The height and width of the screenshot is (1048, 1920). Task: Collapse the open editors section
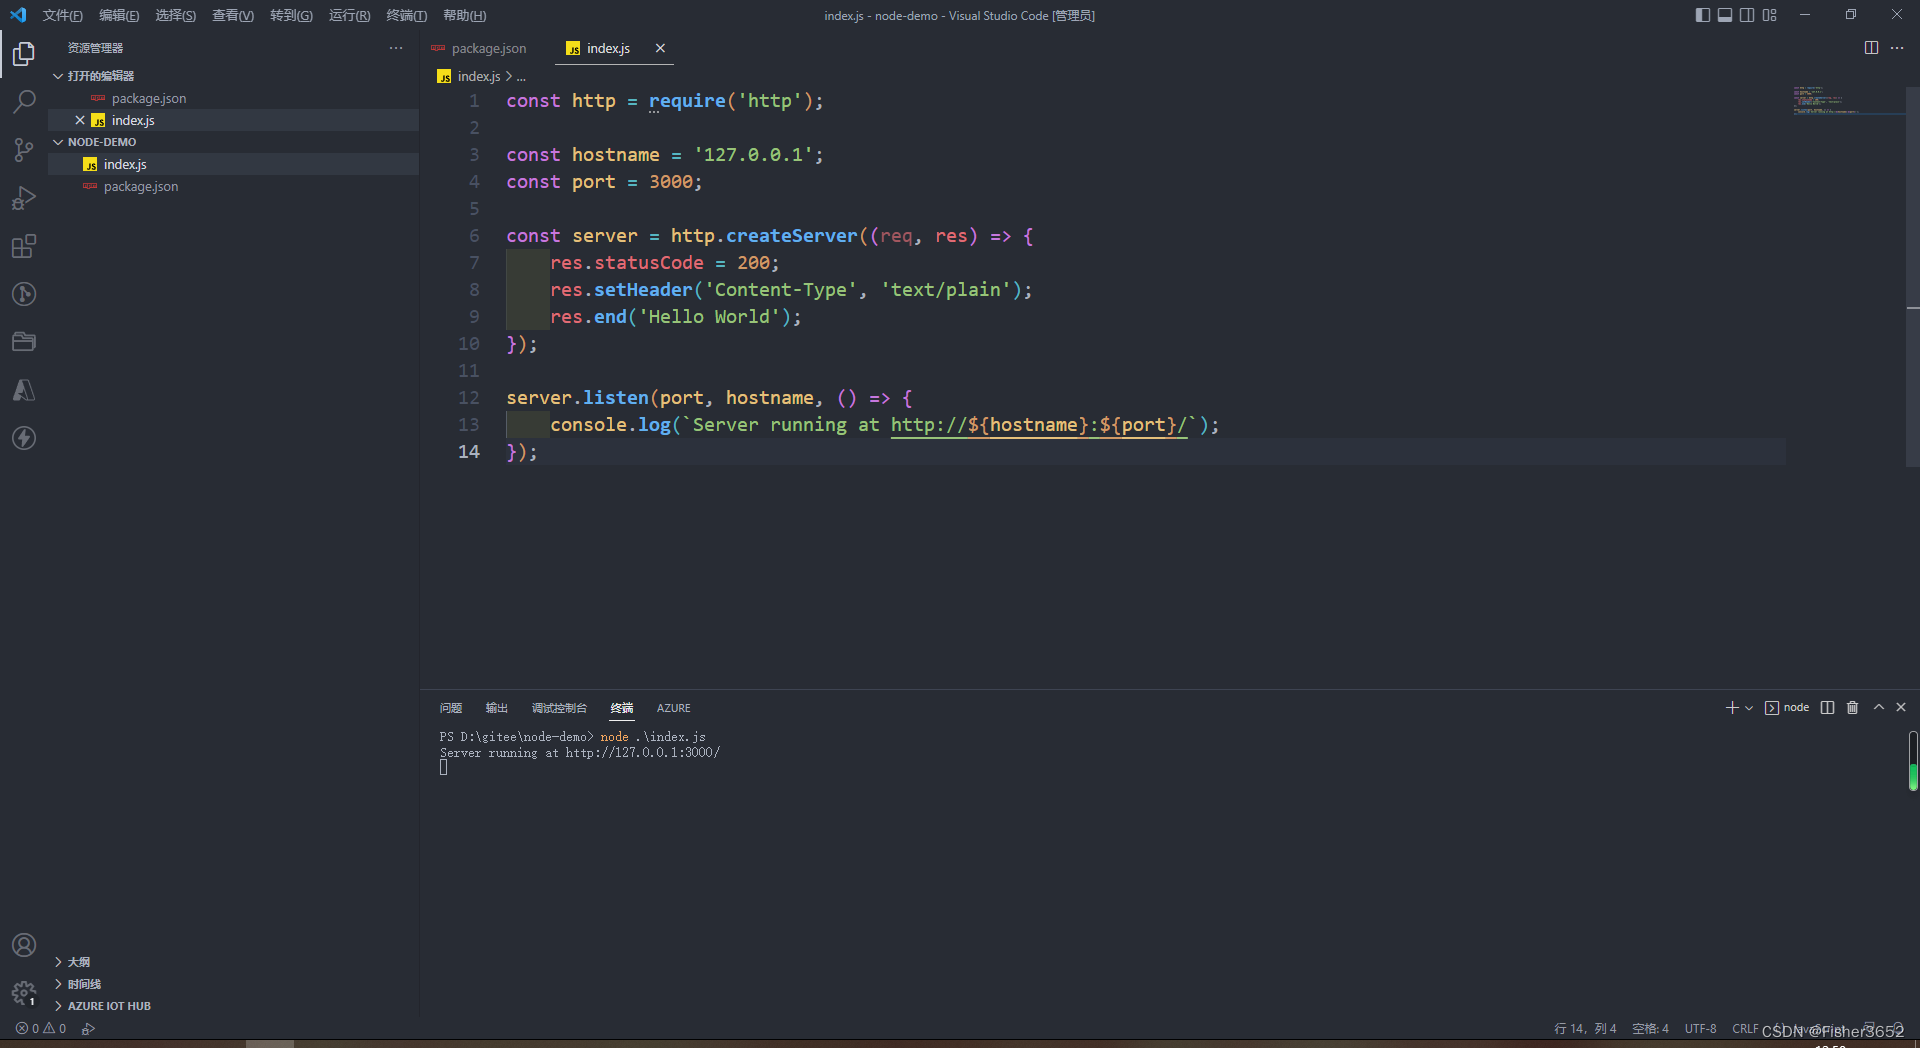pyautogui.click(x=58, y=76)
